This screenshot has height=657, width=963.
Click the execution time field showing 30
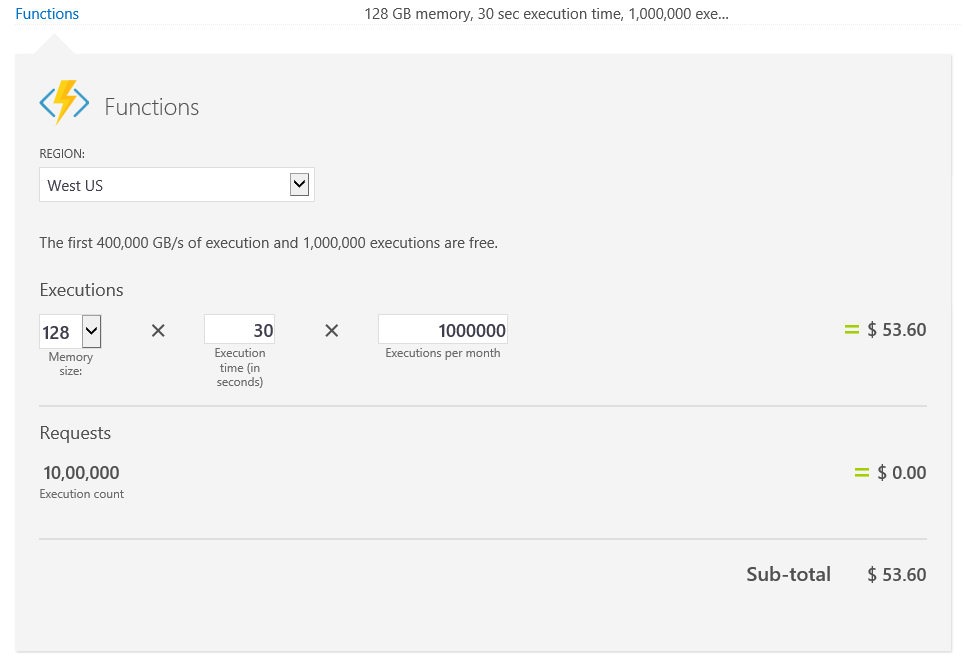pos(240,330)
